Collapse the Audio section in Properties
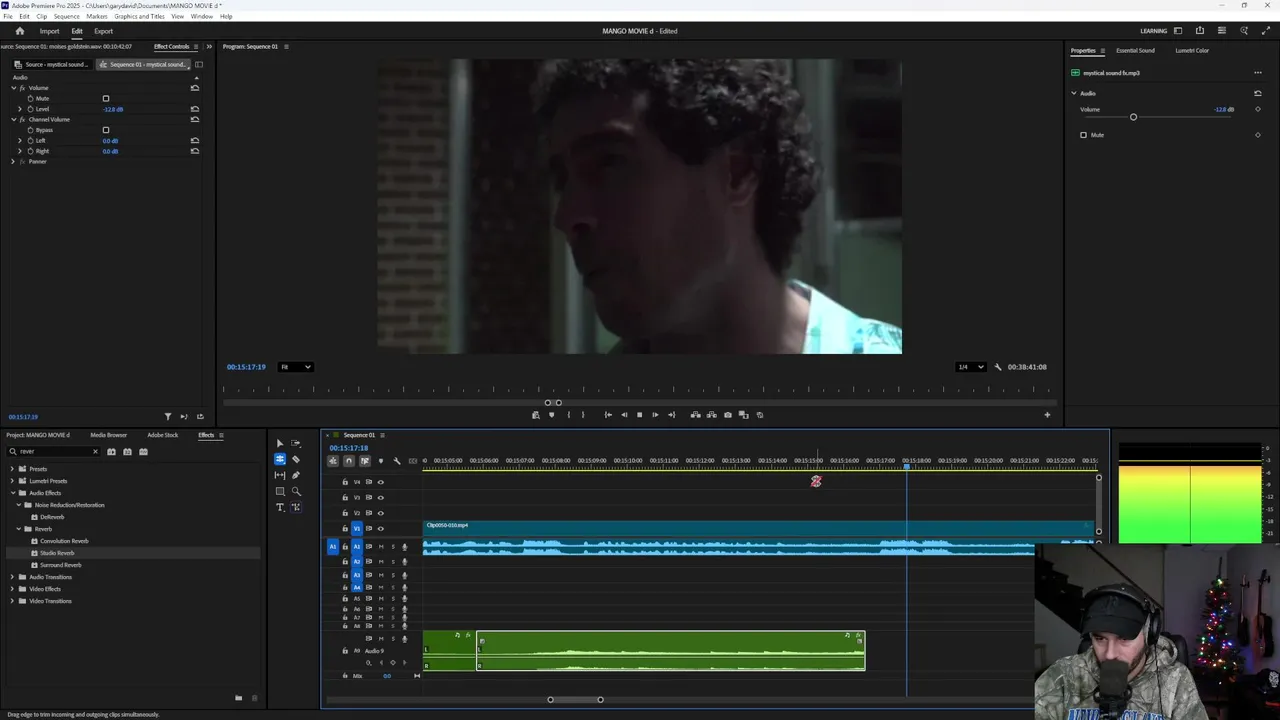The height and width of the screenshot is (720, 1280). tap(1074, 93)
